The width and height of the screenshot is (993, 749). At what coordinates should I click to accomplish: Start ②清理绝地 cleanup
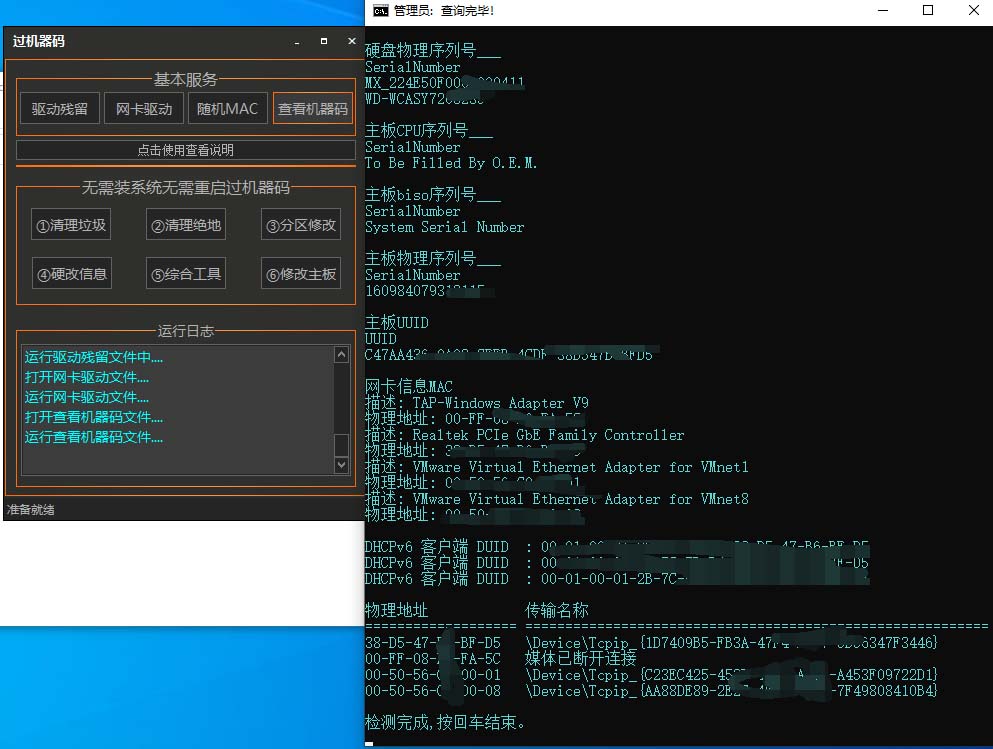tap(185, 224)
